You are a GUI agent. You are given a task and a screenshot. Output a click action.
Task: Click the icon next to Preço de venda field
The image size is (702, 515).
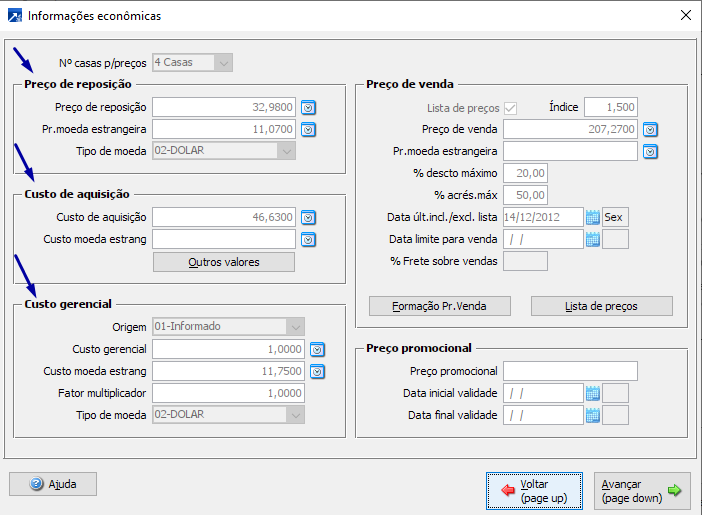pos(650,129)
